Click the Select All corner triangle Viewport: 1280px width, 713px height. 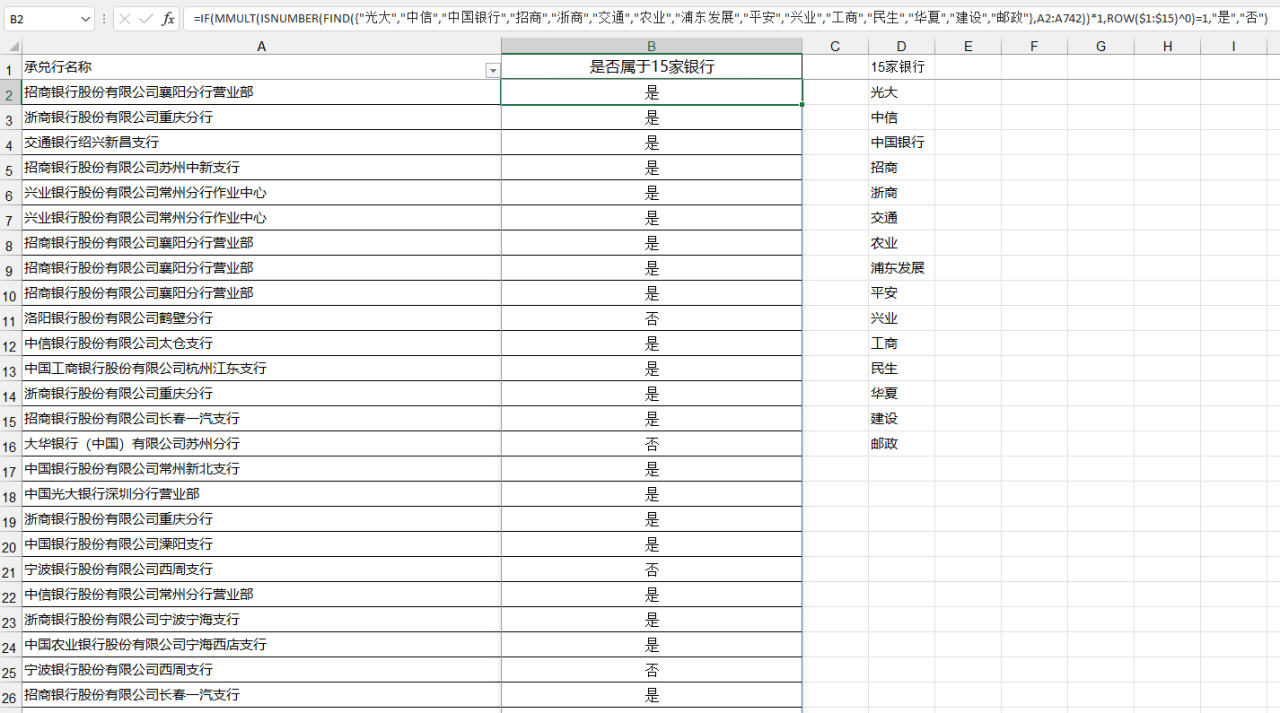pyautogui.click(x=11, y=47)
